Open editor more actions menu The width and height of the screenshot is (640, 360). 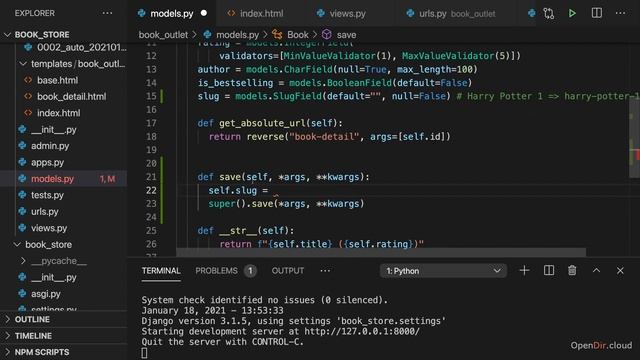(x=620, y=13)
